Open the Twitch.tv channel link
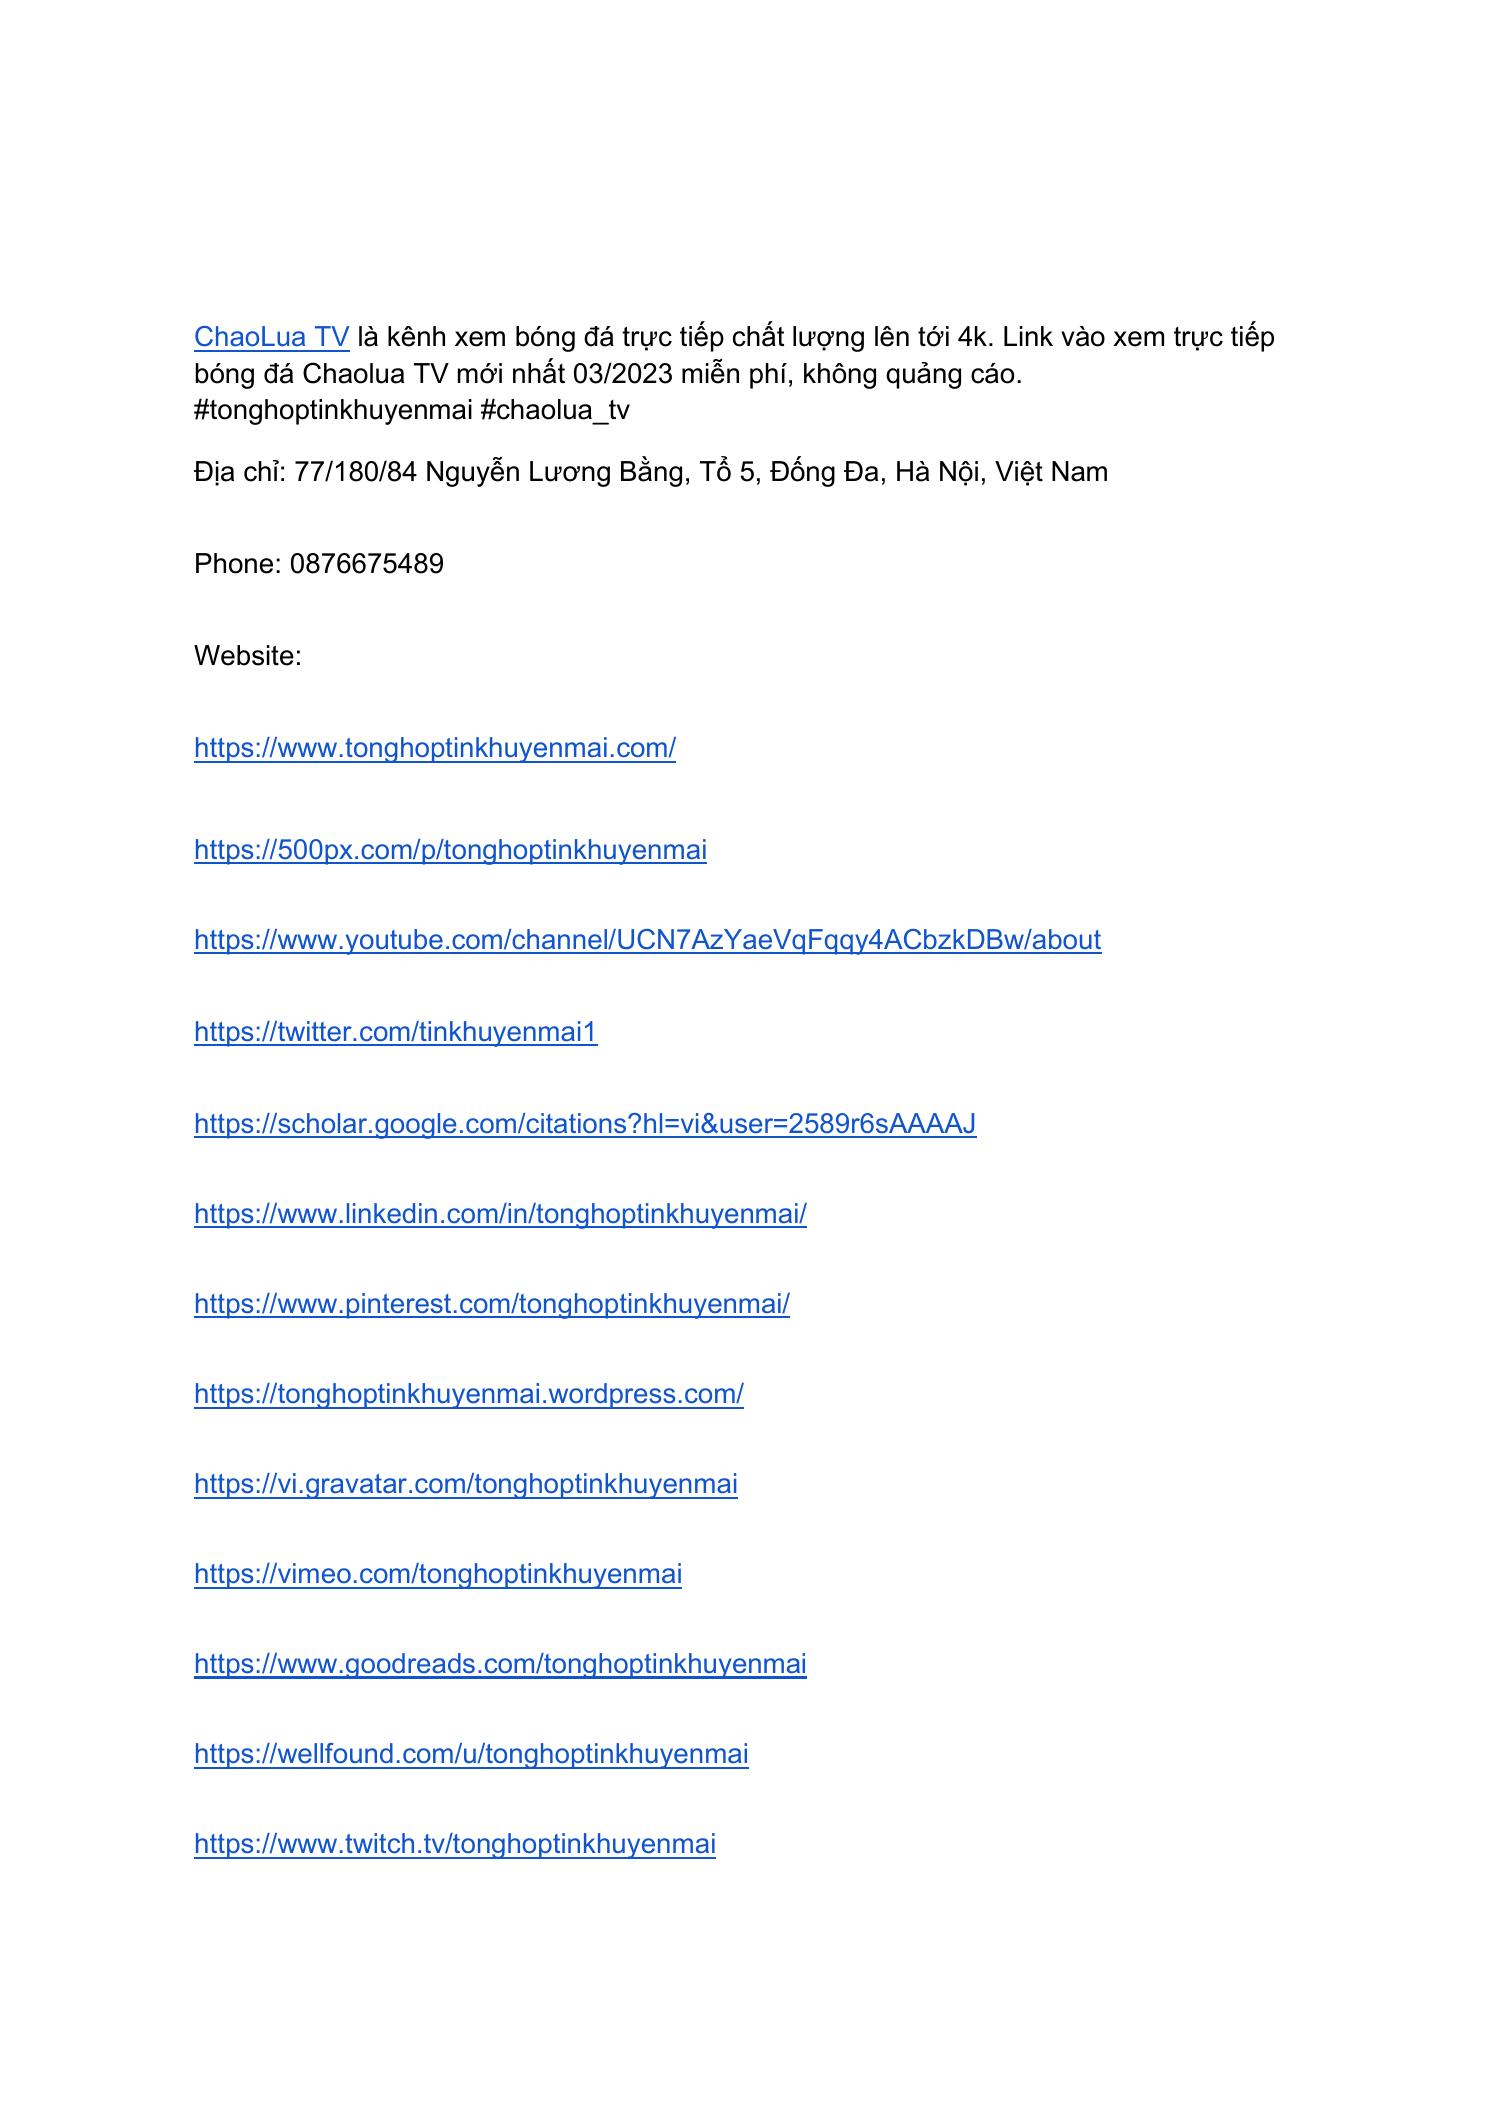Screen dimensions: 1500x2121 pos(455,1844)
